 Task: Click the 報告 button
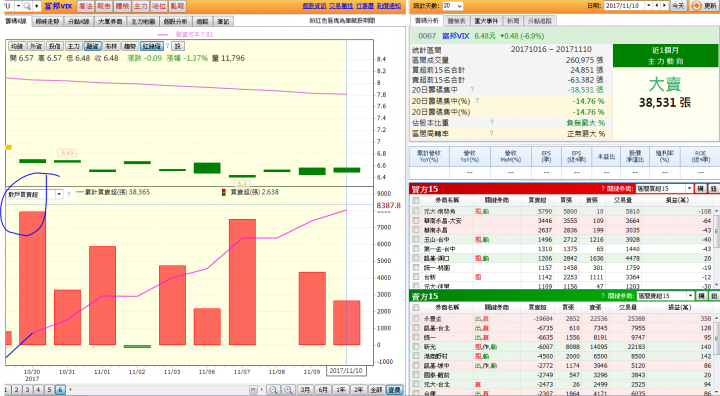[x=104, y=6]
